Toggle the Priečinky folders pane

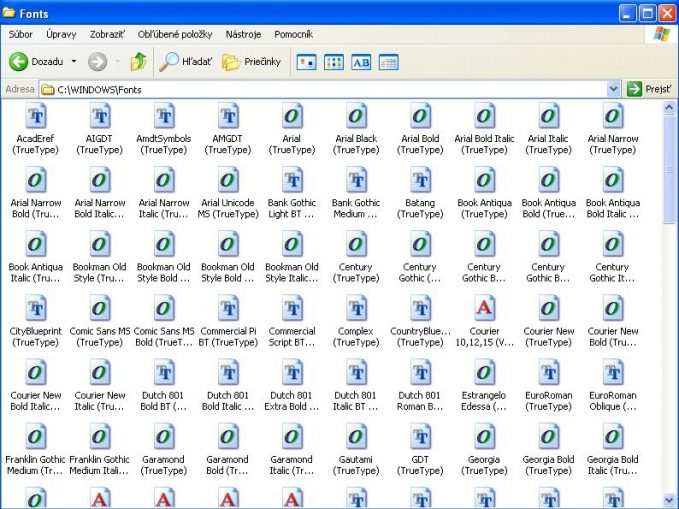point(251,62)
